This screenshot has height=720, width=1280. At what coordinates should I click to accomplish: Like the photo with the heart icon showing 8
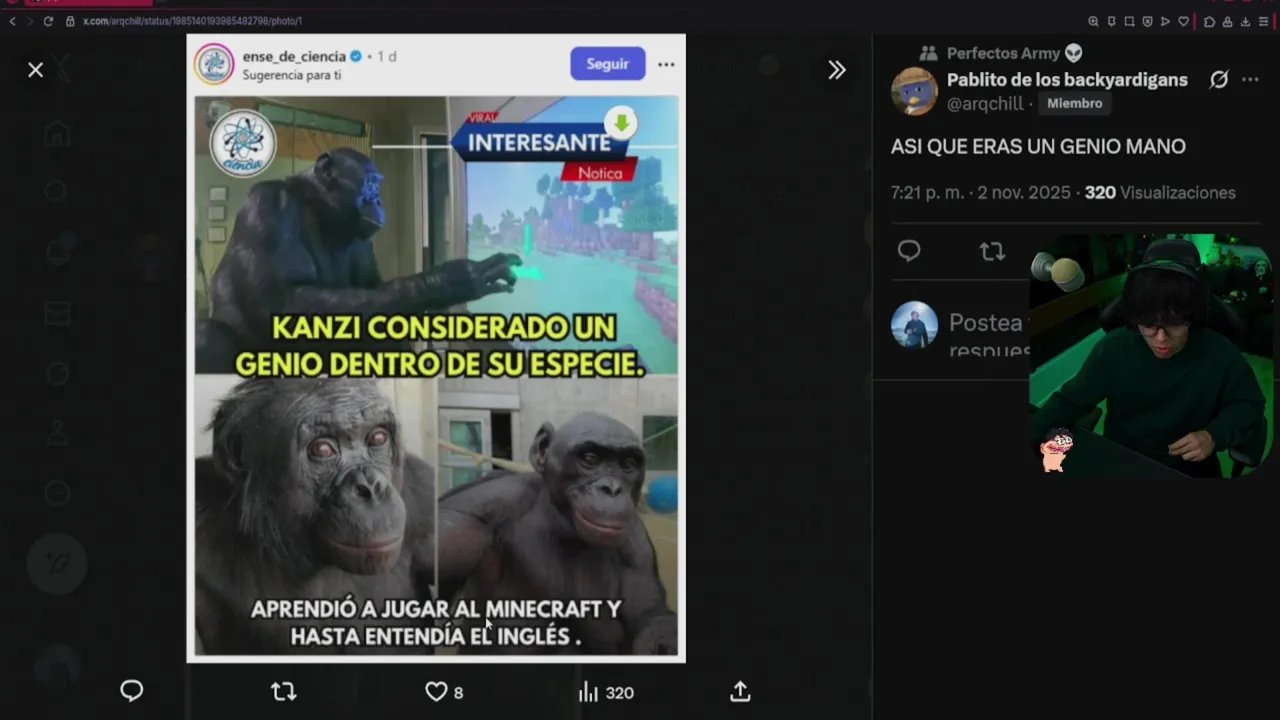coord(444,692)
